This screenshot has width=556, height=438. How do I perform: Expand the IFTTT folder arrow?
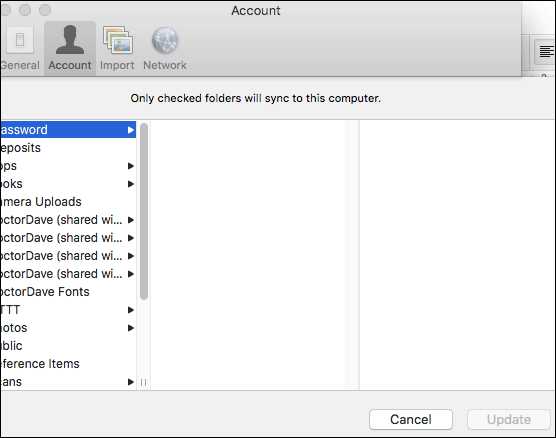(x=131, y=310)
